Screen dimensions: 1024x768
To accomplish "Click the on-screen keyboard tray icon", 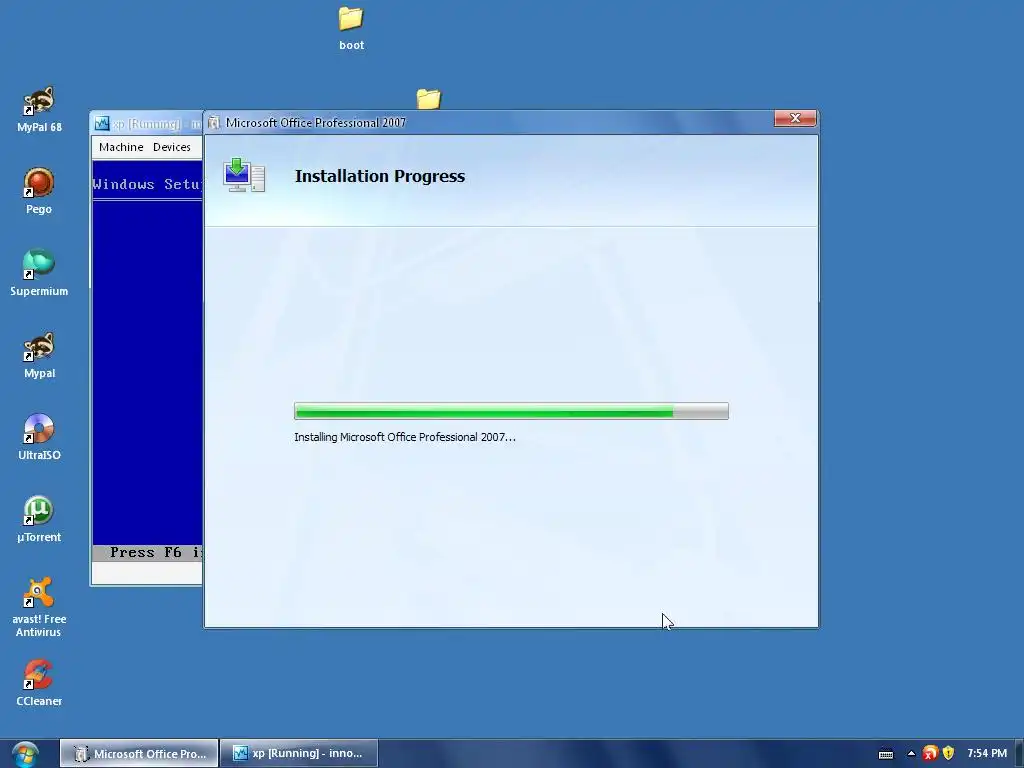I will [x=886, y=754].
